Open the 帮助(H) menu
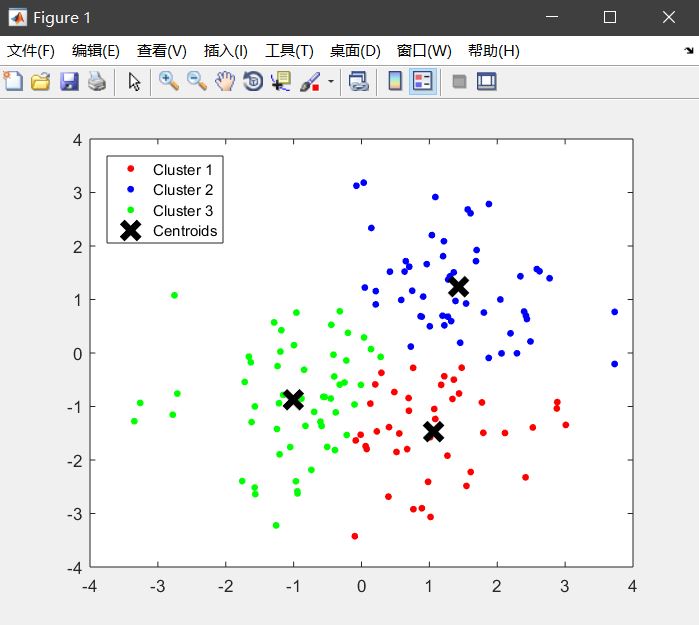The image size is (699, 625). click(494, 51)
